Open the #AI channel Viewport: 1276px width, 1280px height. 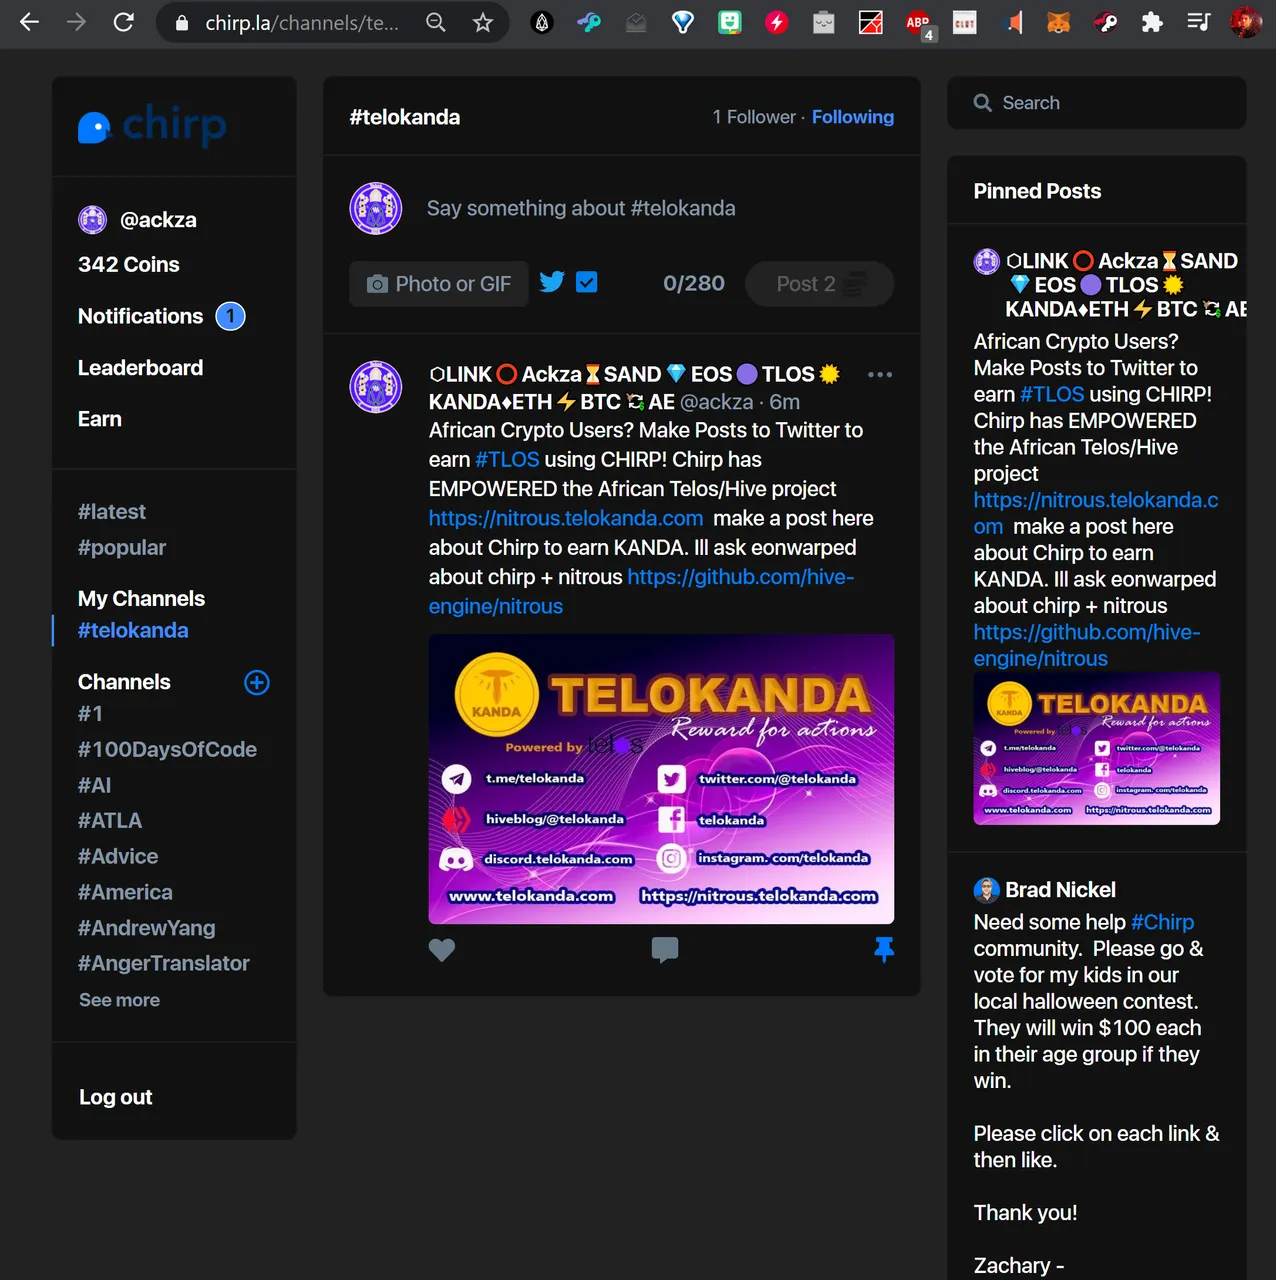point(95,785)
